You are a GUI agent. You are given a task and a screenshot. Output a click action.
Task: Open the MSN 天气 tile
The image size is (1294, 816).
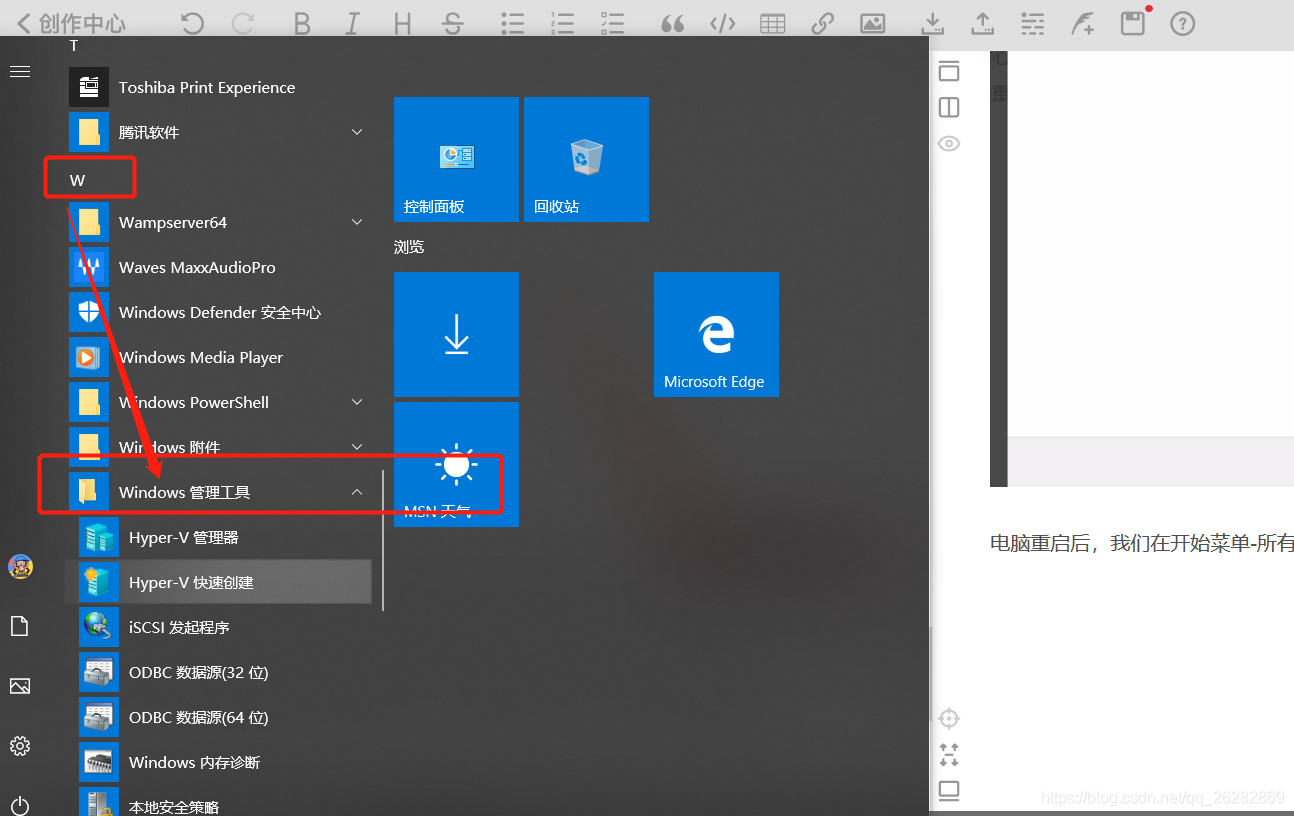coord(456,464)
